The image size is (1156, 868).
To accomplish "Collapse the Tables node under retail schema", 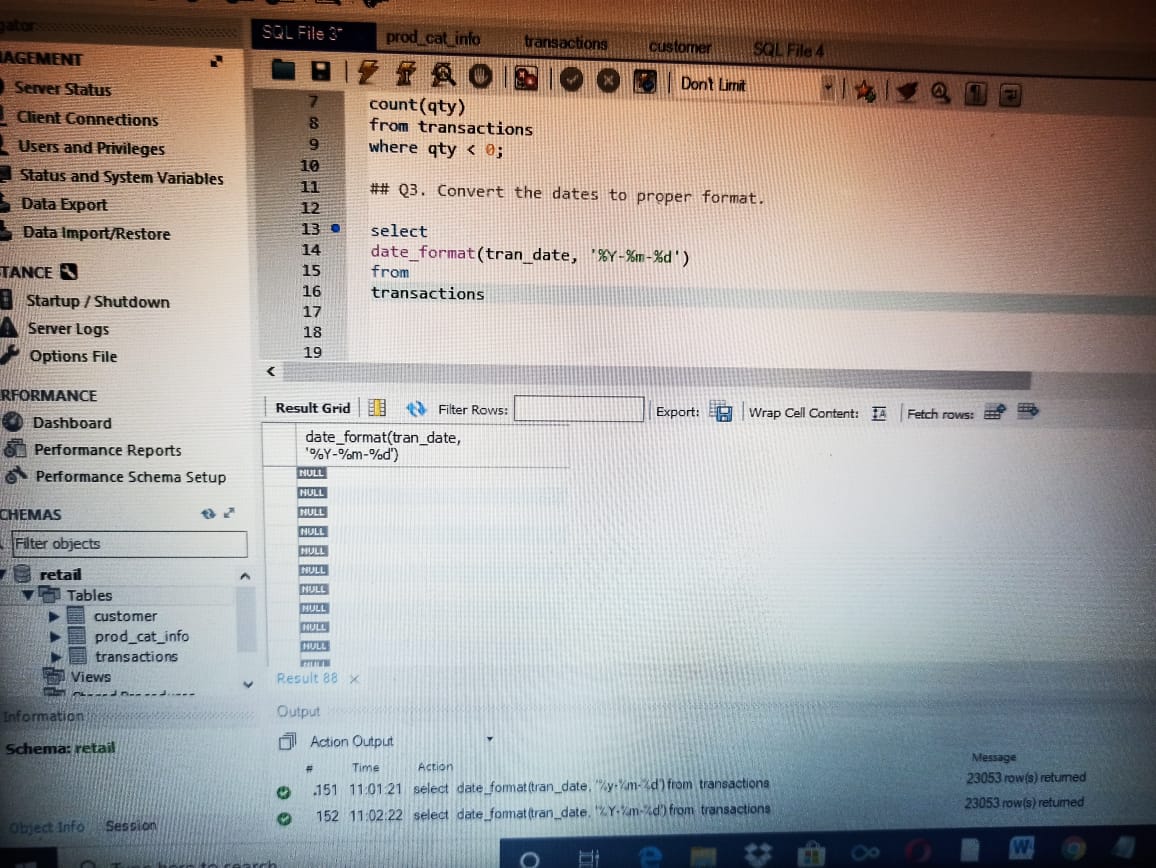I will point(27,595).
